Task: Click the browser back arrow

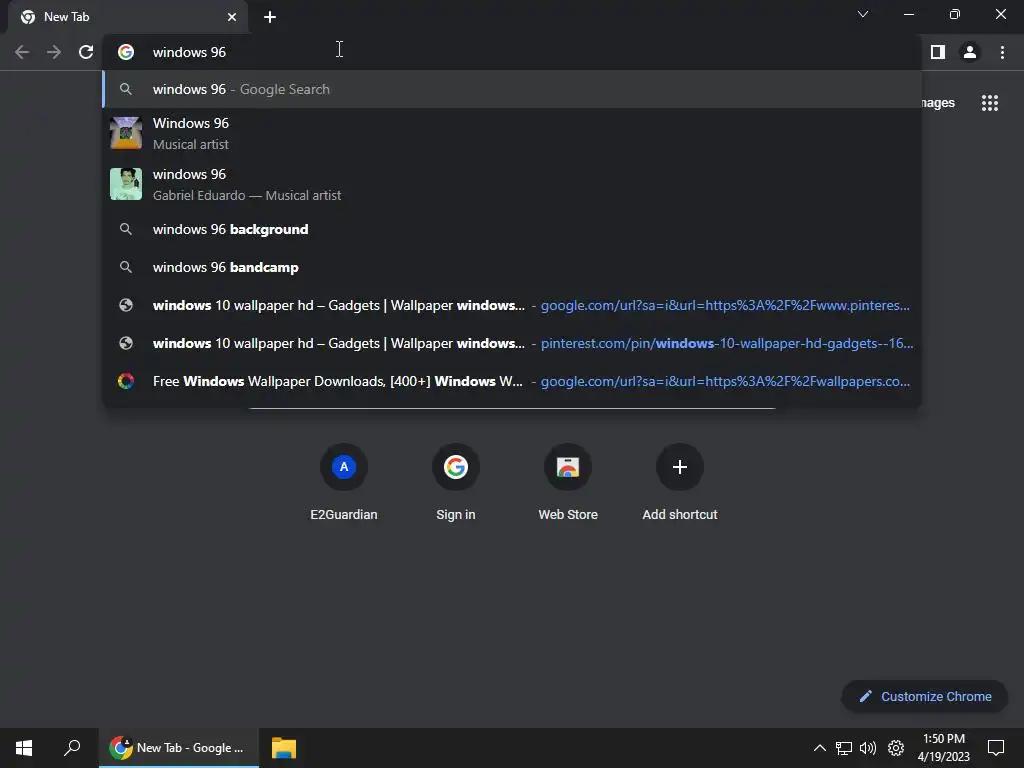Action: coord(22,52)
